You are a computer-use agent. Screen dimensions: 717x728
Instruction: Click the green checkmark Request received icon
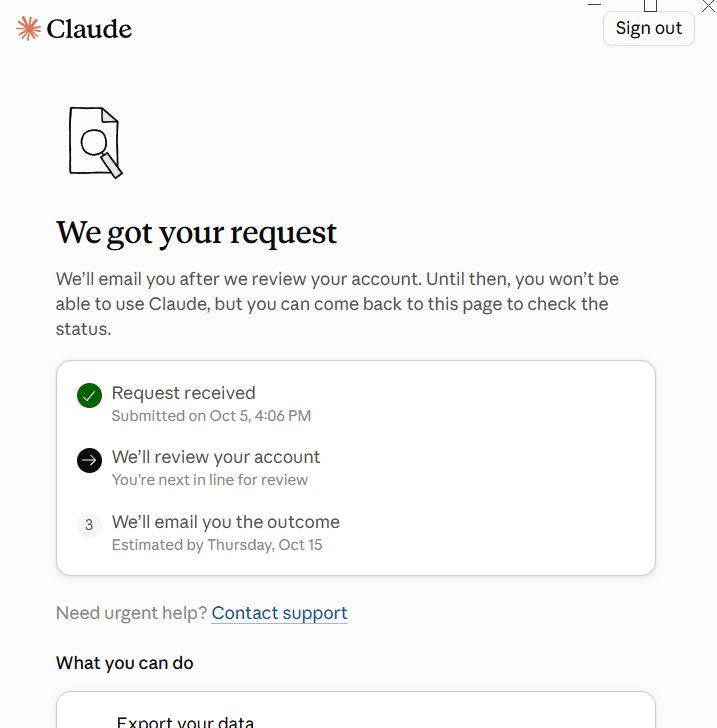89,396
